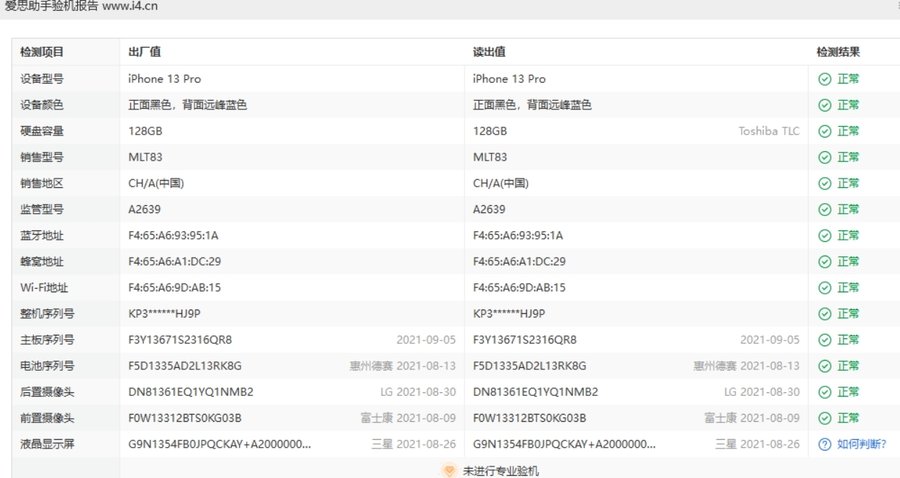Viewport: 900px width, 478px height.
Task: Click the green check icon in 设备颜色 row
Action: [x=824, y=105]
